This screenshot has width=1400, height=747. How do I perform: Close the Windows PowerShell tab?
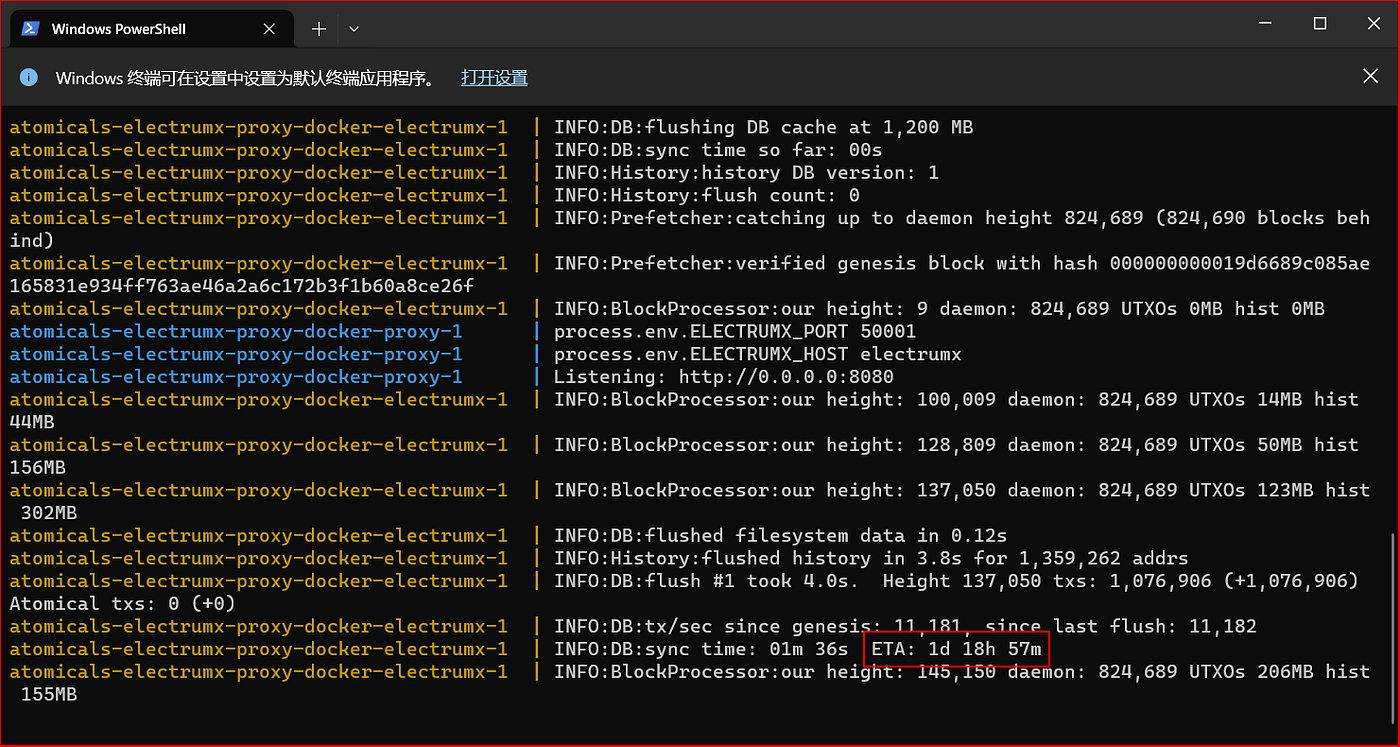(x=271, y=29)
